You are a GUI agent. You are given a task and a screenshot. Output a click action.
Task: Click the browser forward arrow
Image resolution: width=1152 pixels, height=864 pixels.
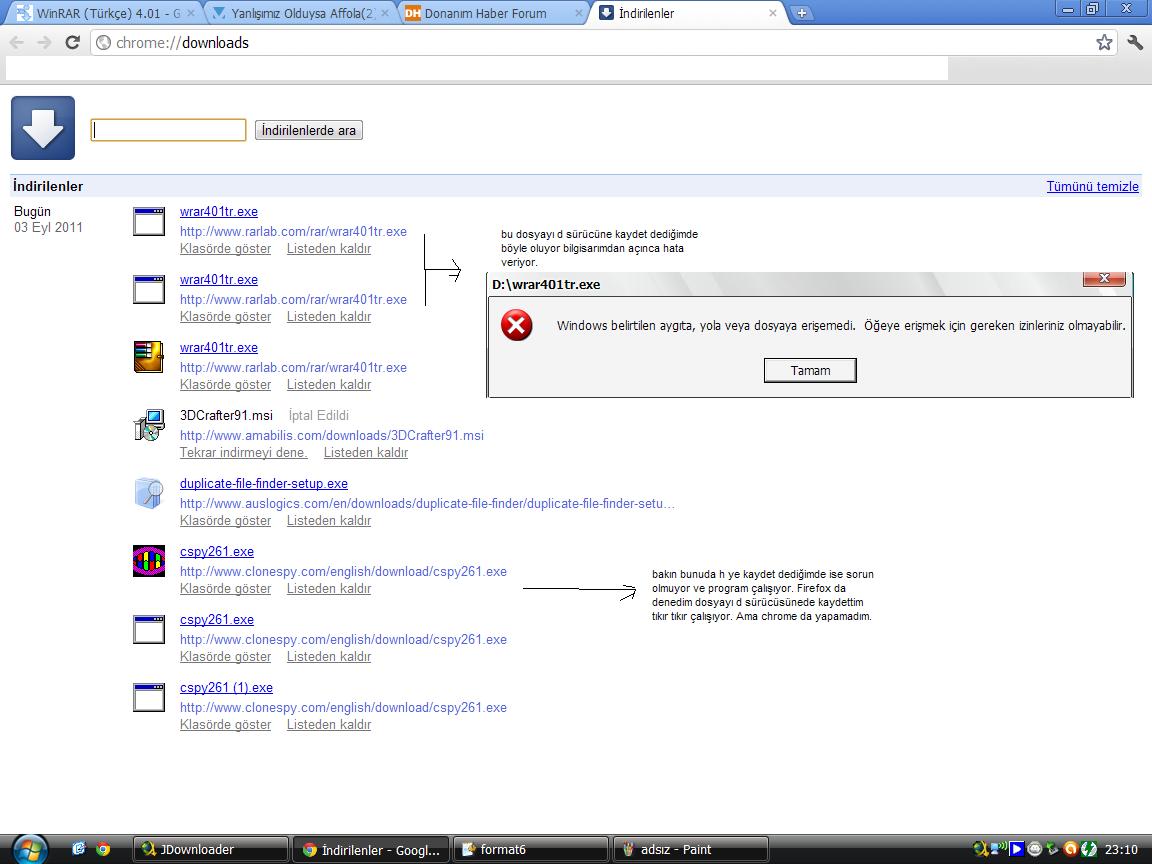44,43
